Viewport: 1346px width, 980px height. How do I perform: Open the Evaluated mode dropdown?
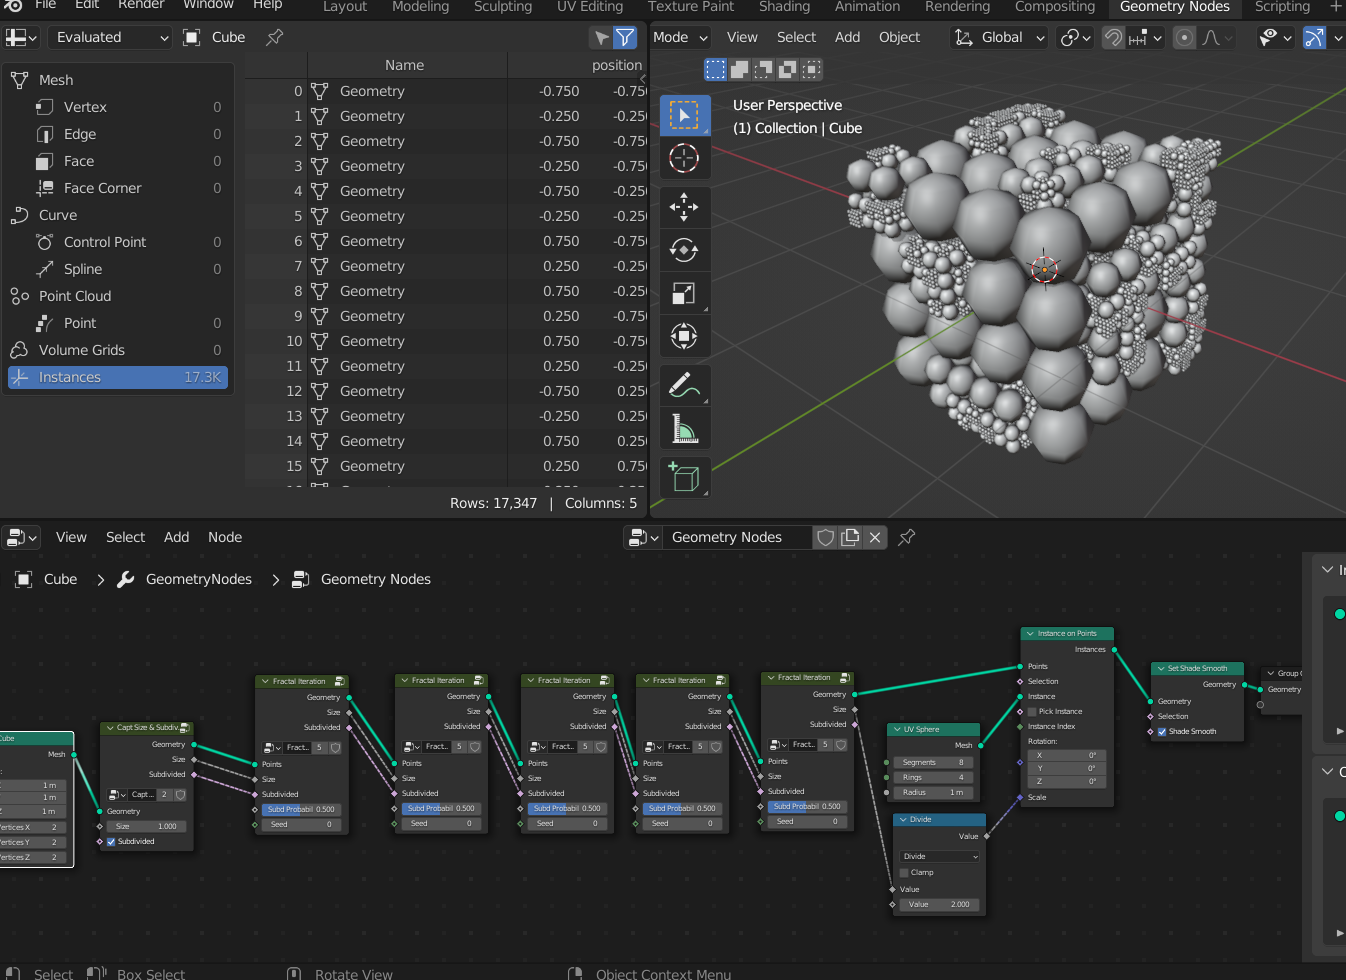(110, 37)
